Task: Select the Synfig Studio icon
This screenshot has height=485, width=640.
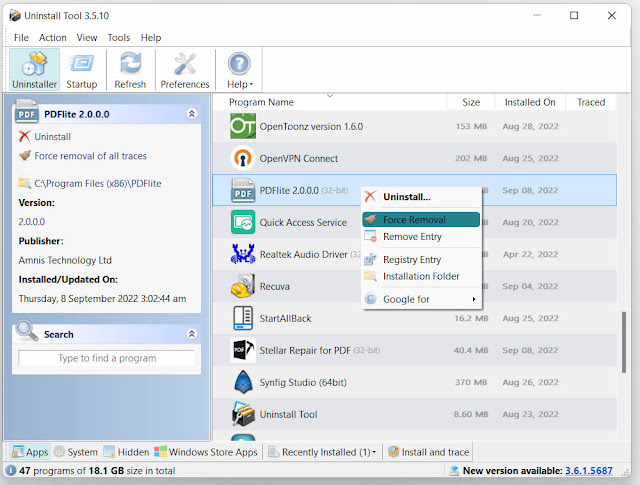Action: (243, 382)
